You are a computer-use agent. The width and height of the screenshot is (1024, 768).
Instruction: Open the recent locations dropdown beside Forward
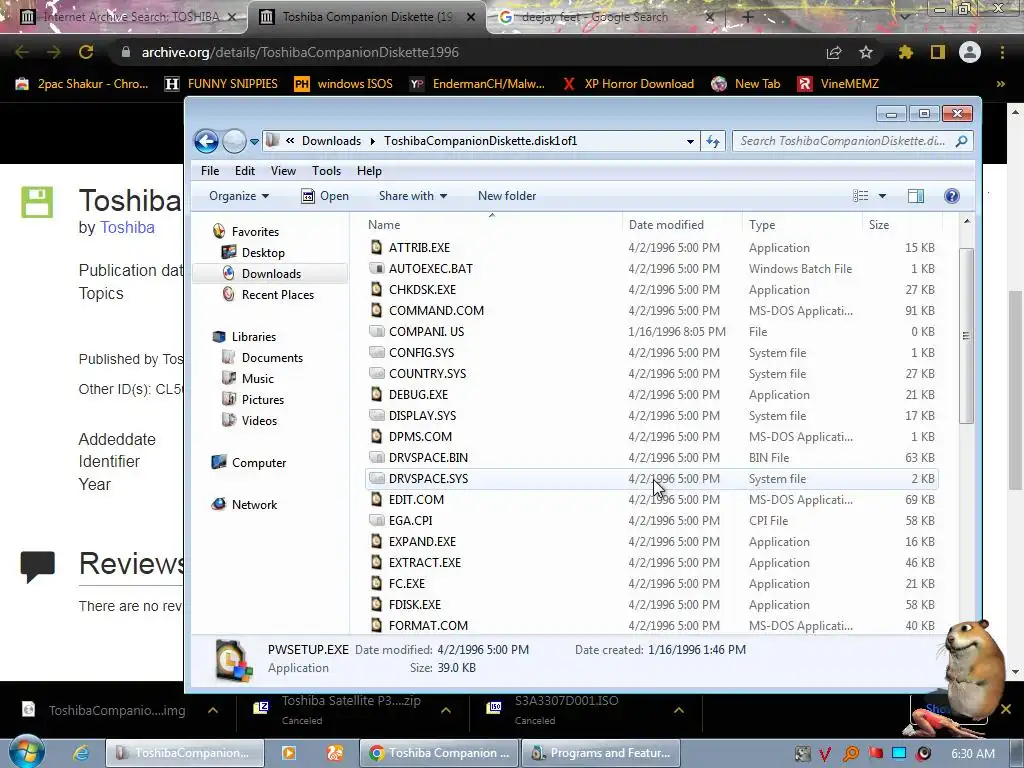coord(254,141)
